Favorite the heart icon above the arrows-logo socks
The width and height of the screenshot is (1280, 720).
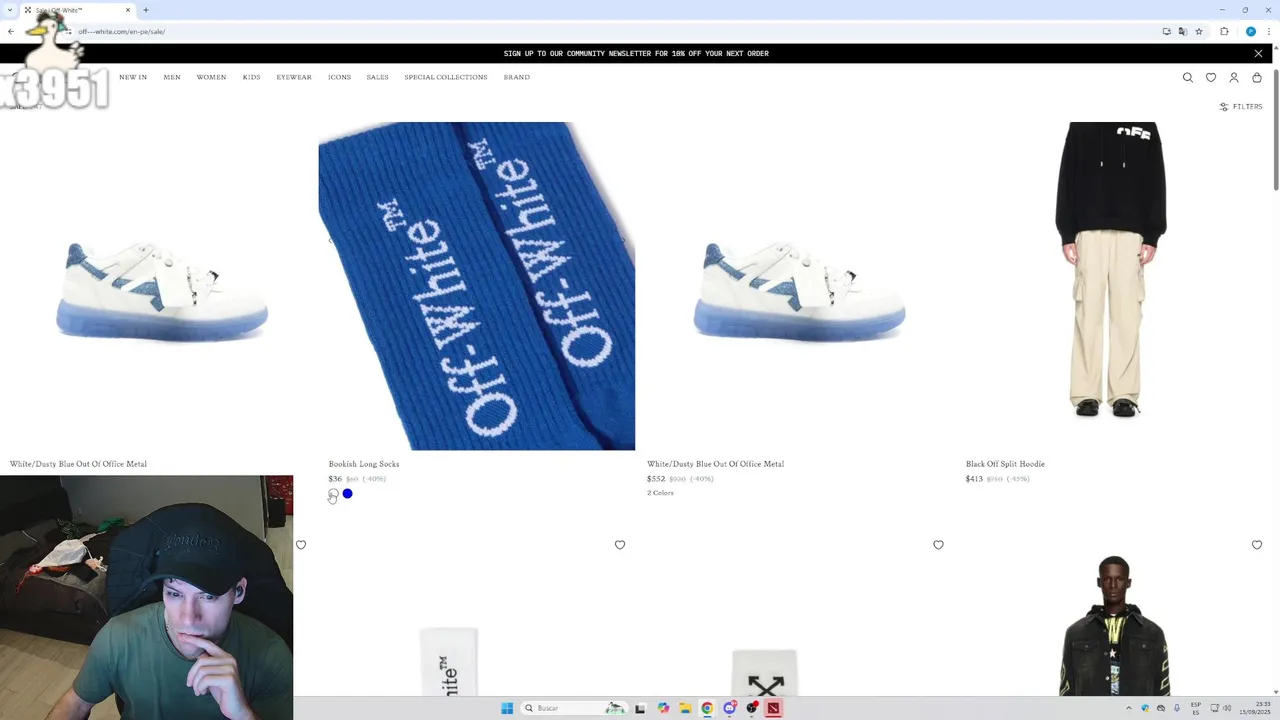click(938, 545)
